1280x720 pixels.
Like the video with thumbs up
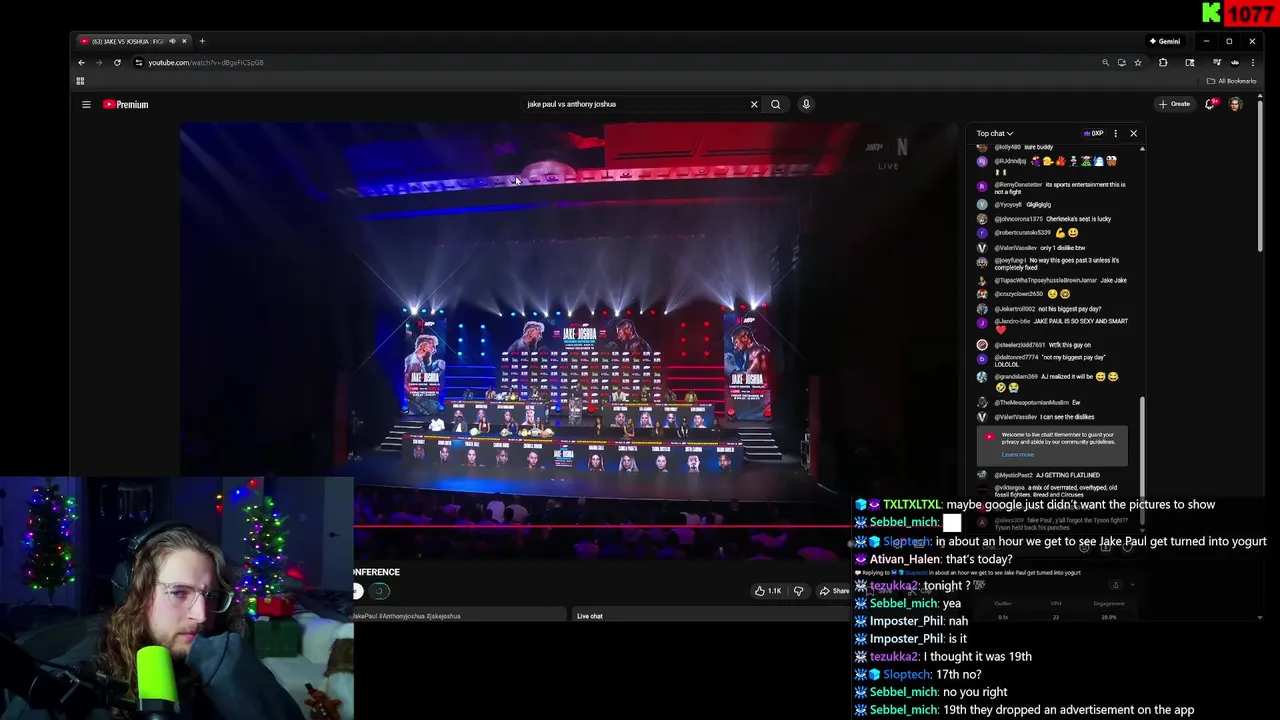768,591
